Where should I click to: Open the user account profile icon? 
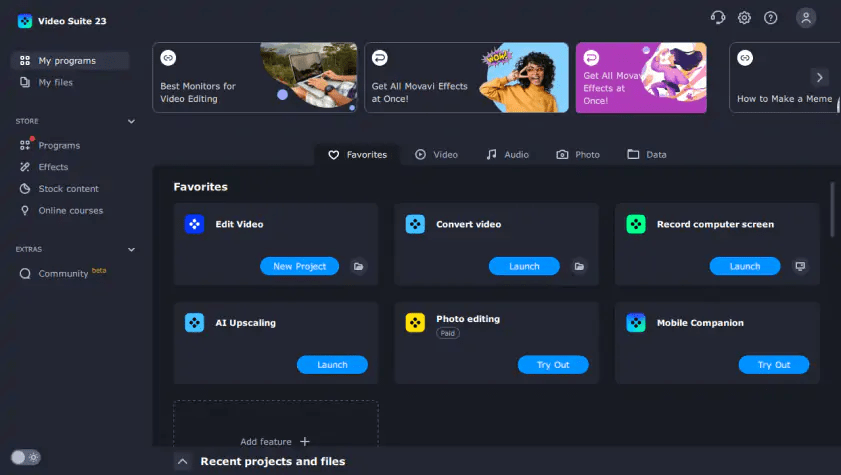[806, 18]
